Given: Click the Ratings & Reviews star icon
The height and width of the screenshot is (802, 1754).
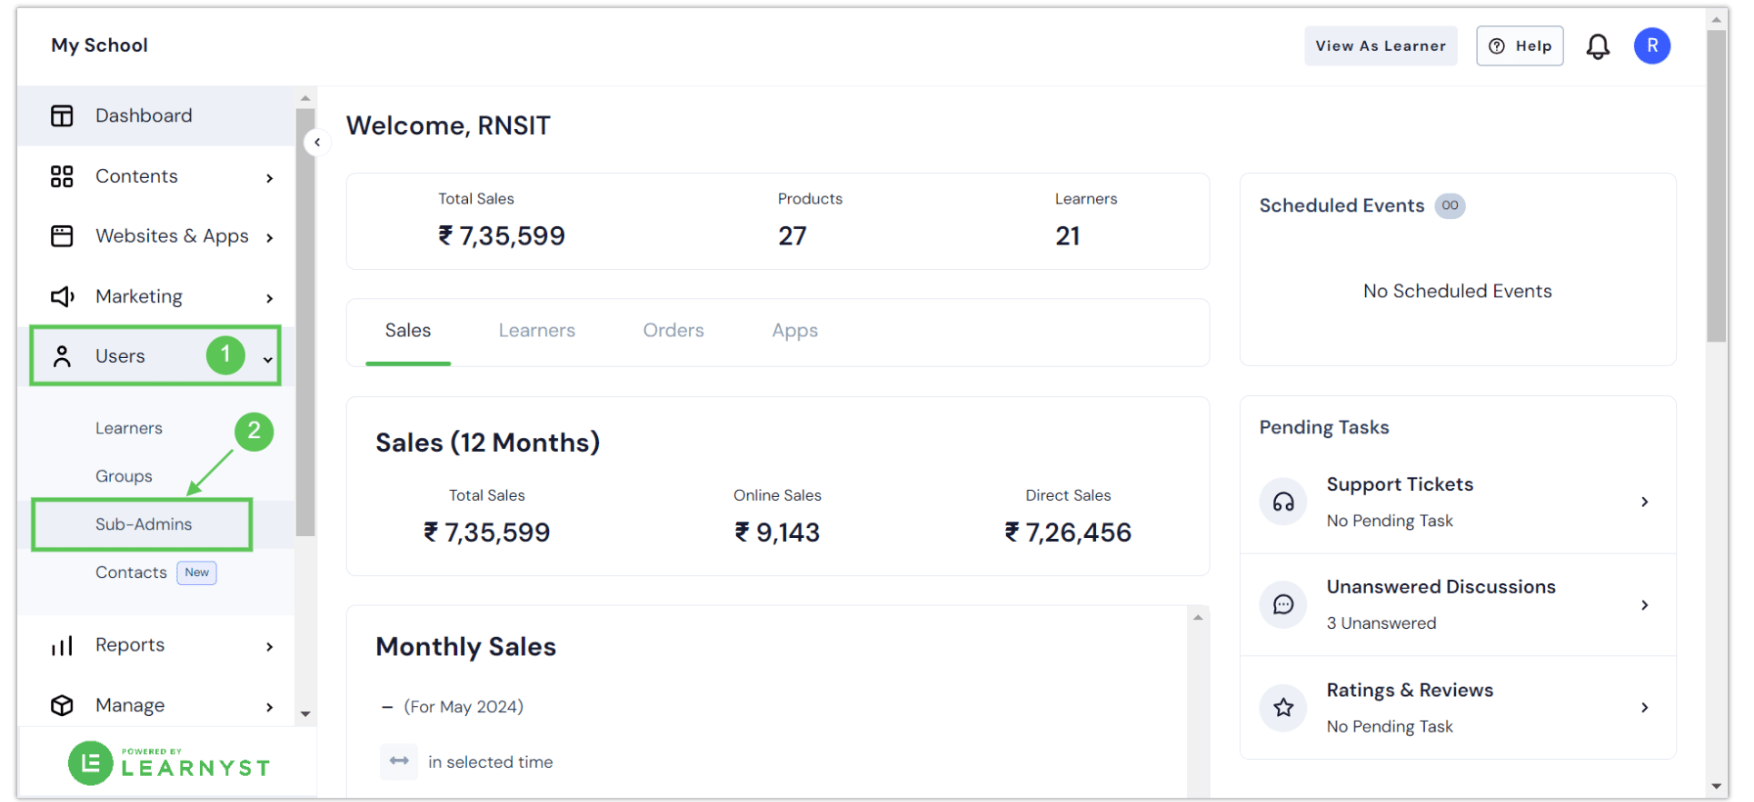Looking at the screenshot, I should coord(1283,708).
